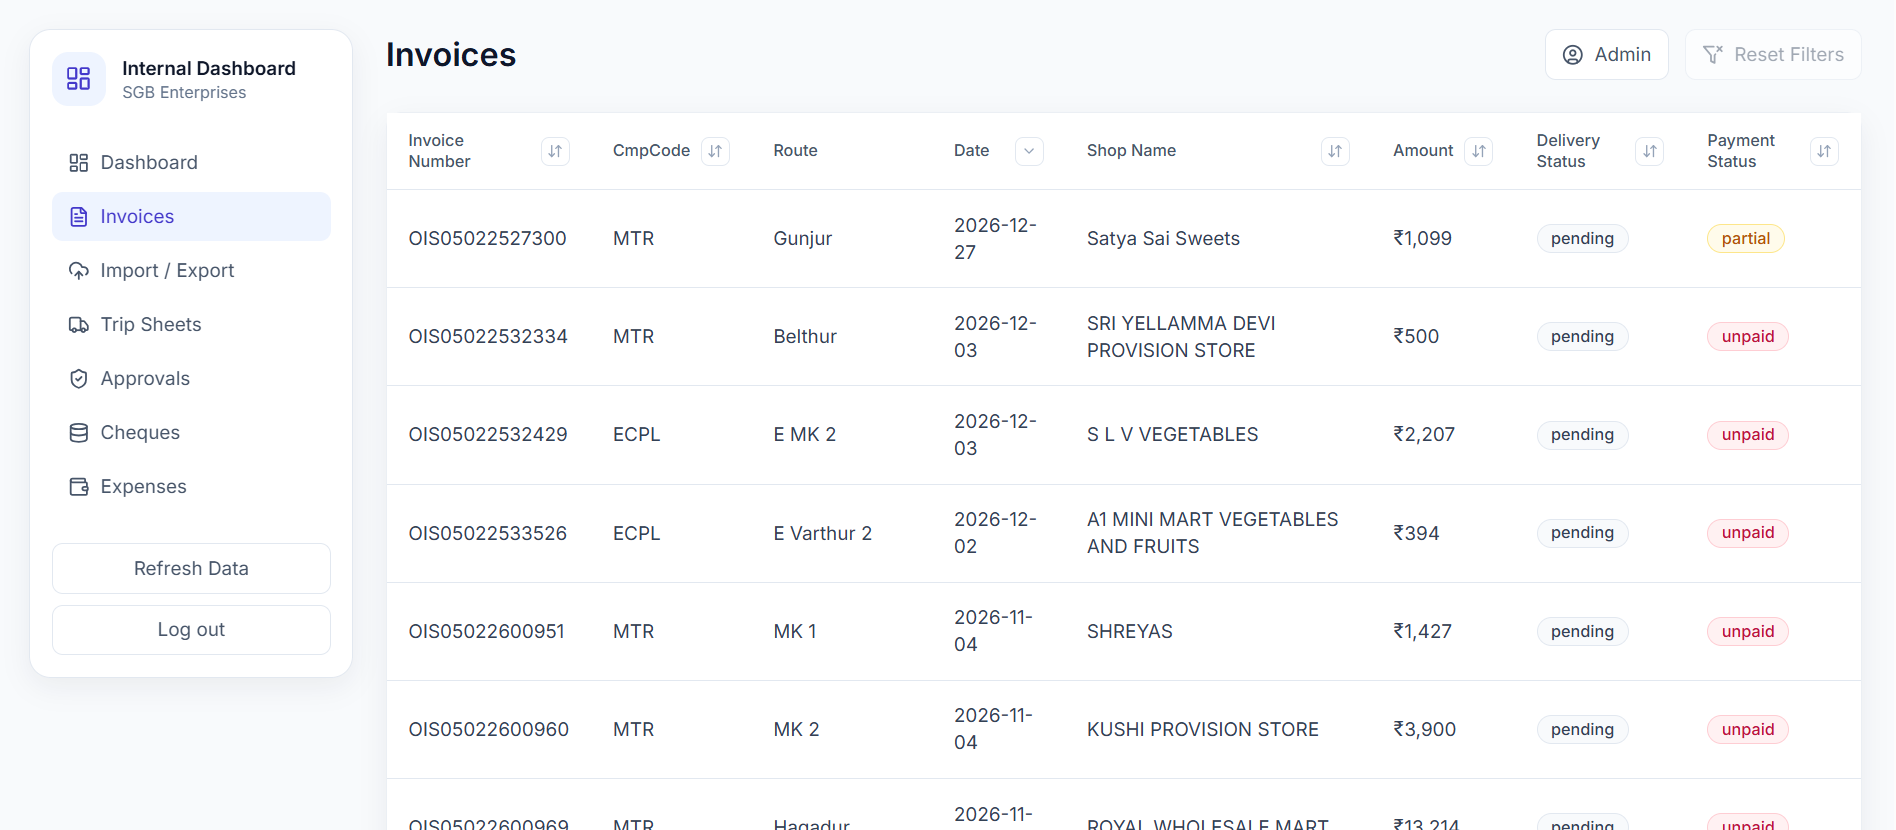Image resolution: width=1896 pixels, height=830 pixels.
Task: Navigate to Approvals
Action: click(191, 378)
